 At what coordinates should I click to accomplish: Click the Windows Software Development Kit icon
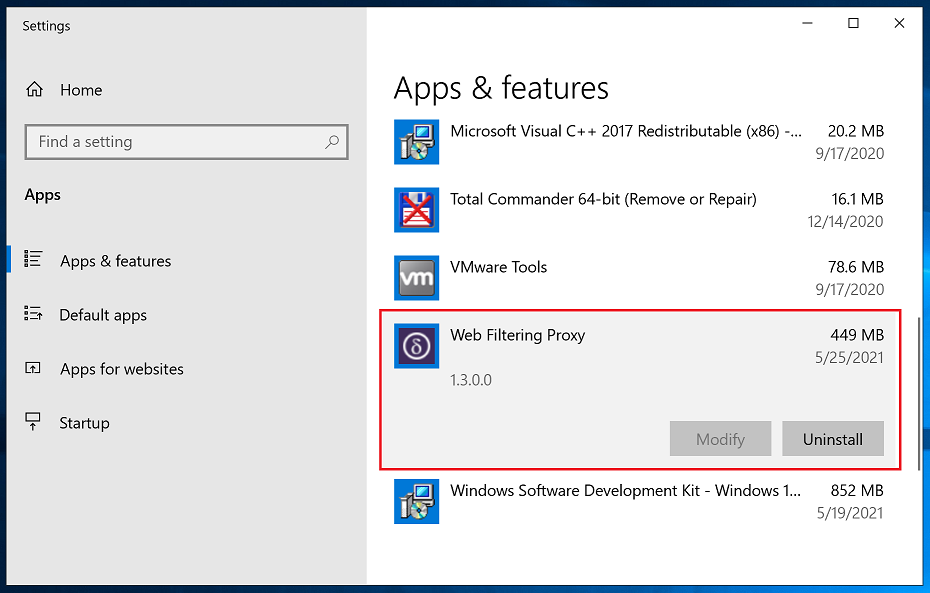[x=416, y=502]
